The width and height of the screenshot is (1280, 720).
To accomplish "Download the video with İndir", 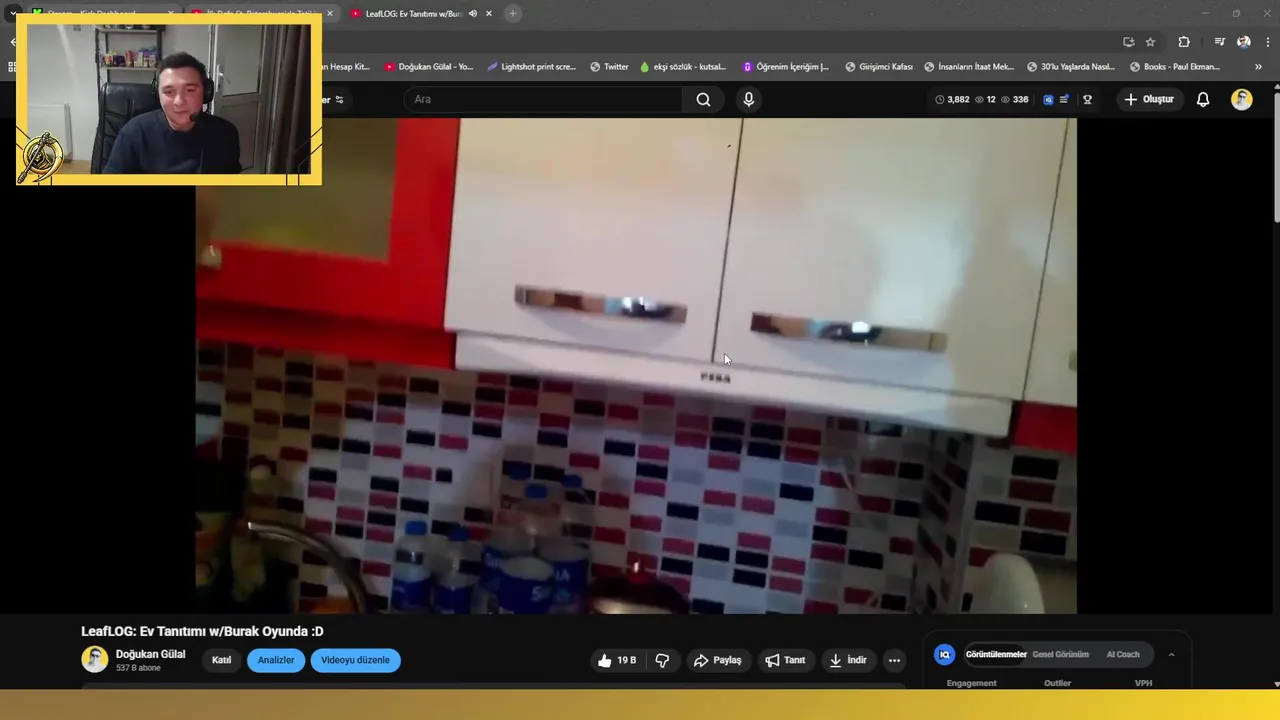I will click(x=848, y=660).
